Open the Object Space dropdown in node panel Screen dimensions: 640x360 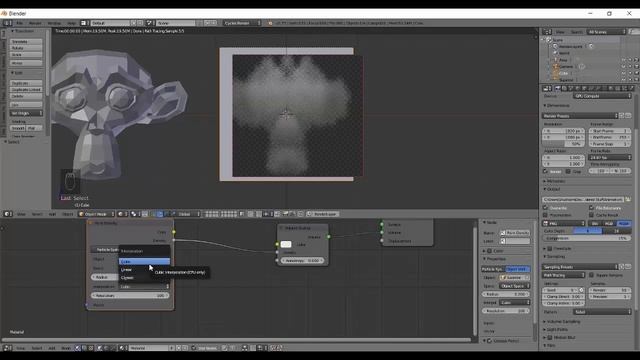[515, 286]
